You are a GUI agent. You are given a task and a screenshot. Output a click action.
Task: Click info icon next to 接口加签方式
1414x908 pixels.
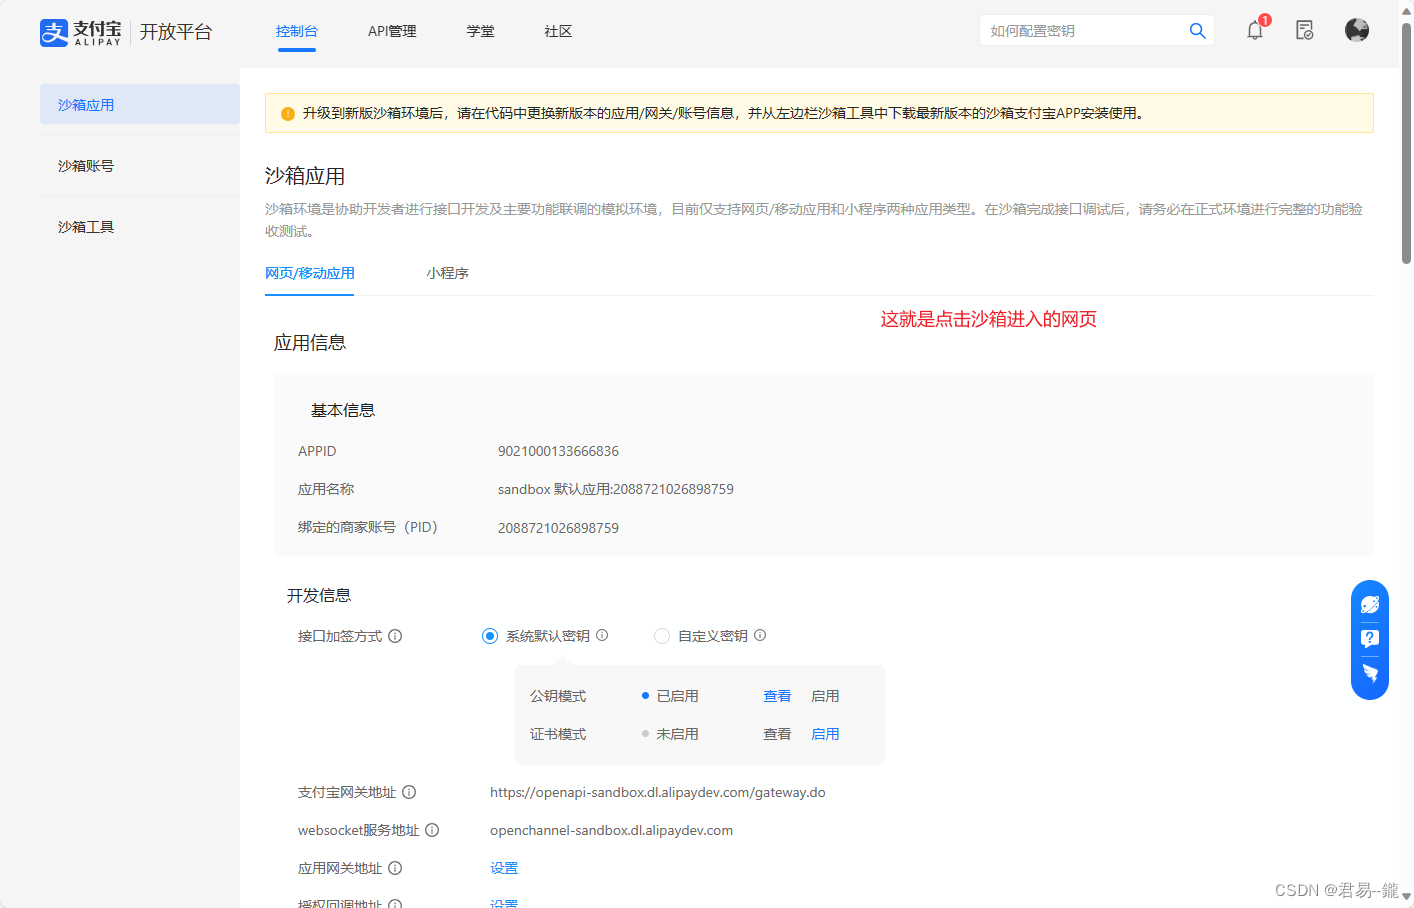coord(395,636)
